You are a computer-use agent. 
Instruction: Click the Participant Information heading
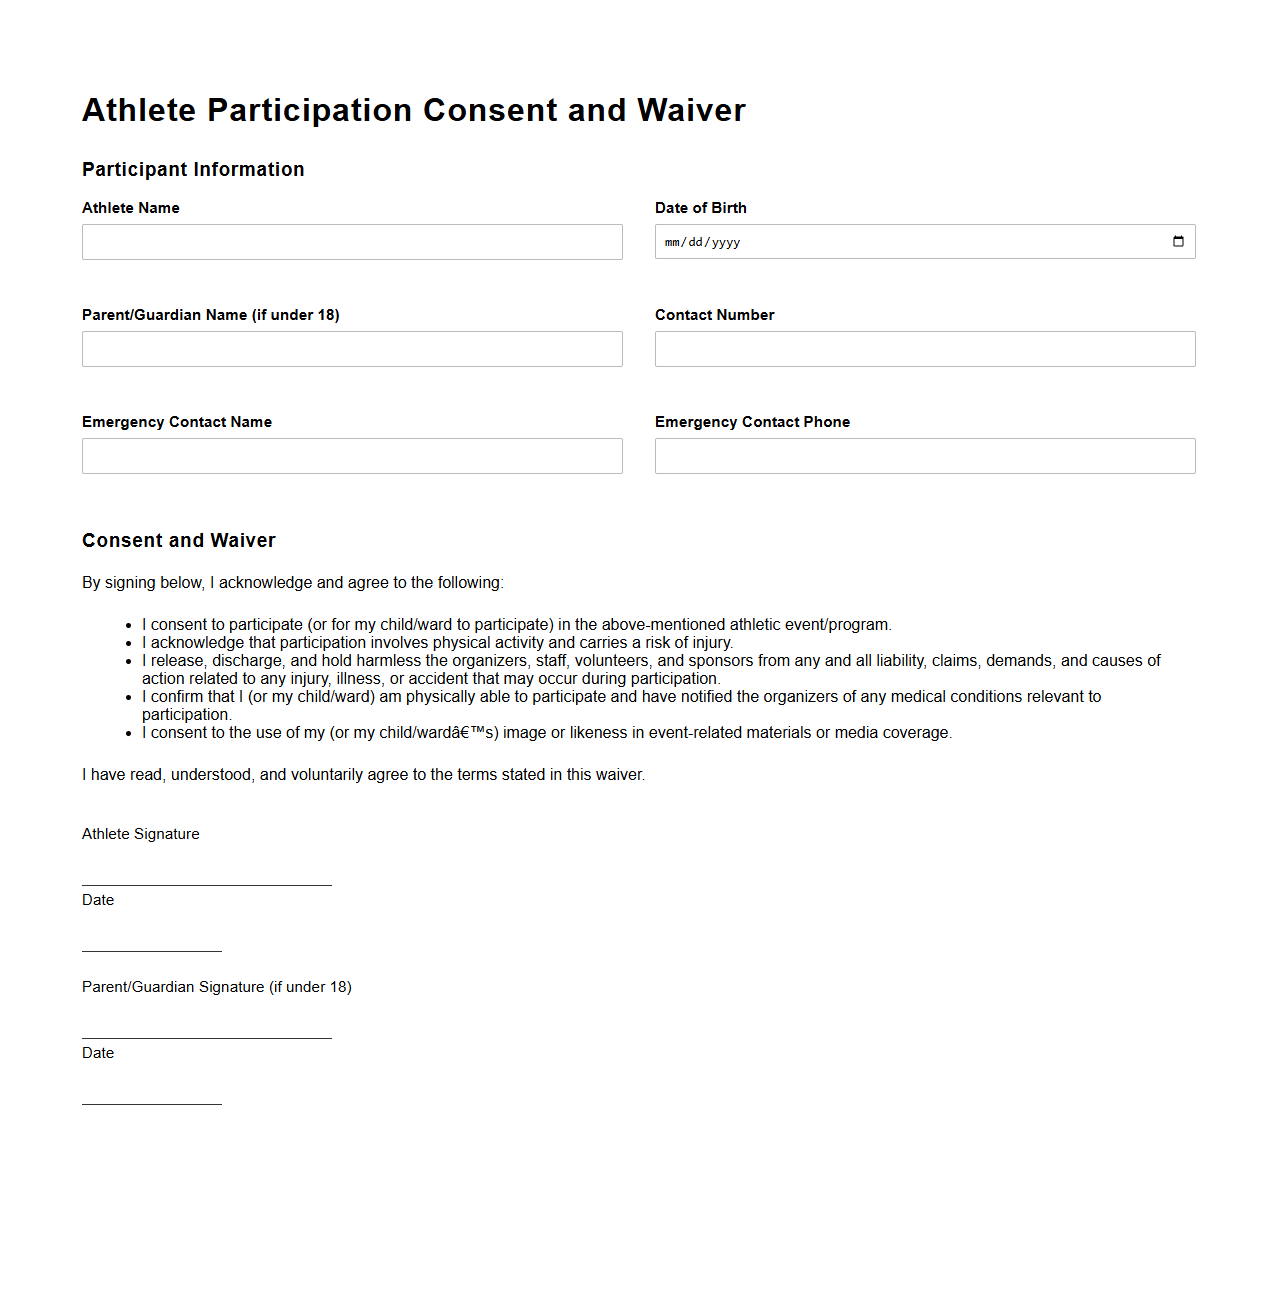[x=192, y=169]
